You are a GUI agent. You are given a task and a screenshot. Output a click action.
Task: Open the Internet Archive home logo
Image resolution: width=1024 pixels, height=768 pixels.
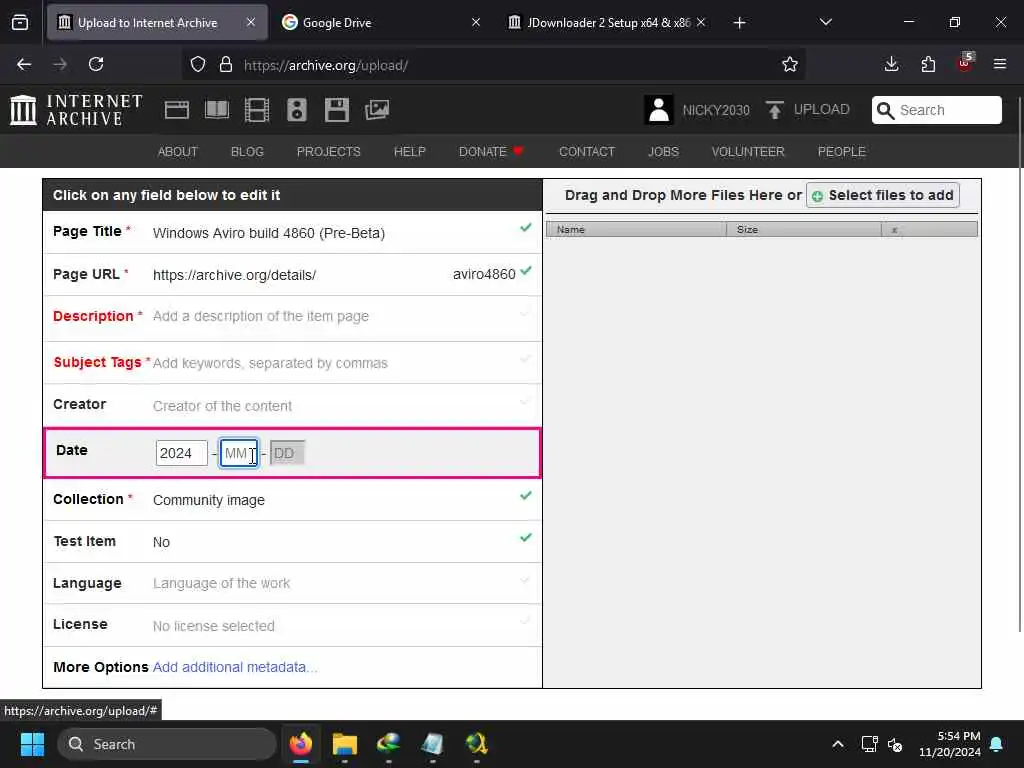click(x=76, y=110)
